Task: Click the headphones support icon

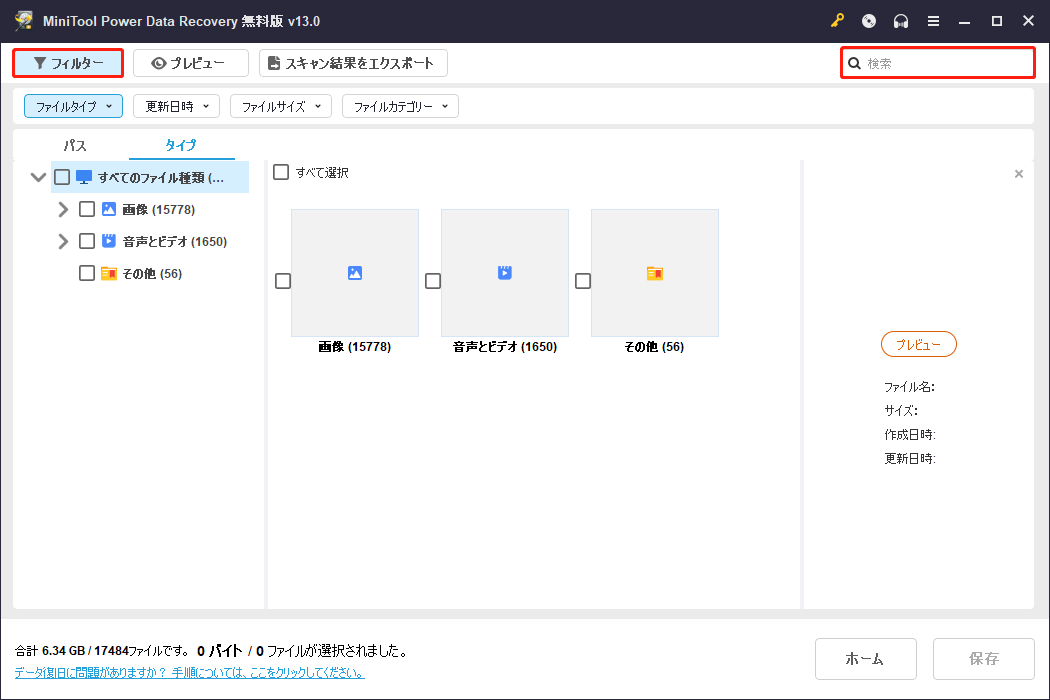Action: pos(901,21)
